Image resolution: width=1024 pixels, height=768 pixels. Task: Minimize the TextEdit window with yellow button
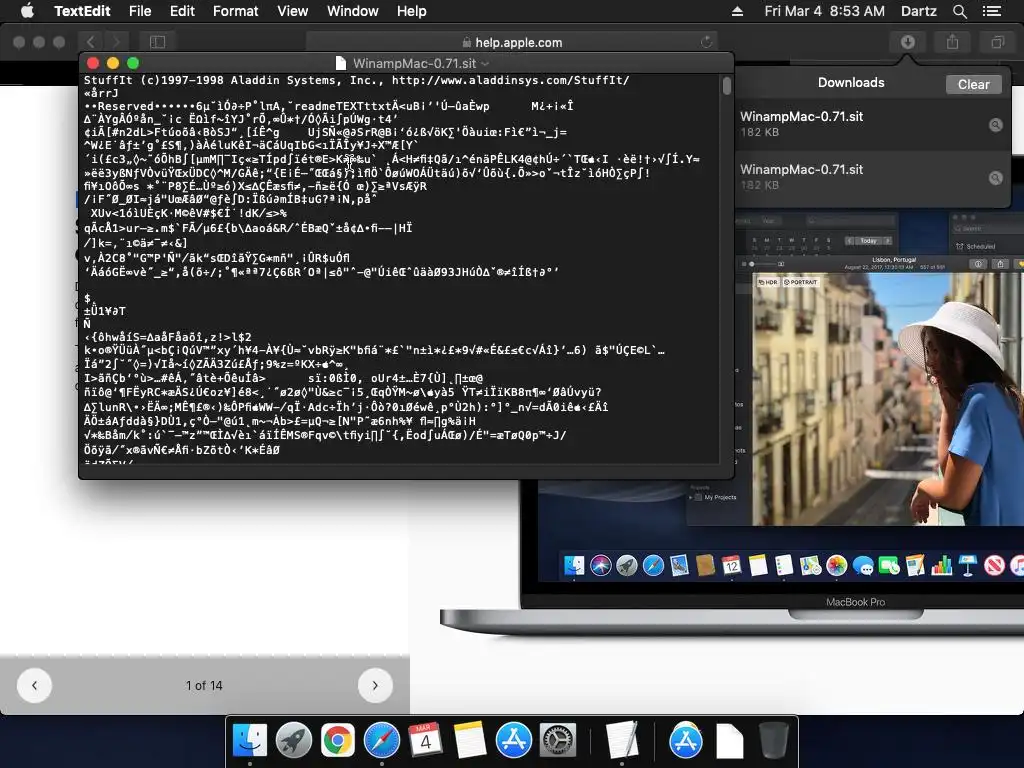click(x=113, y=63)
